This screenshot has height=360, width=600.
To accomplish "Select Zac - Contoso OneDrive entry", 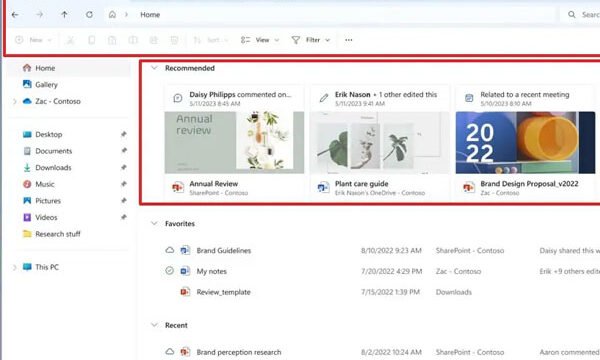I will pyautogui.click(x=58, y=101).
